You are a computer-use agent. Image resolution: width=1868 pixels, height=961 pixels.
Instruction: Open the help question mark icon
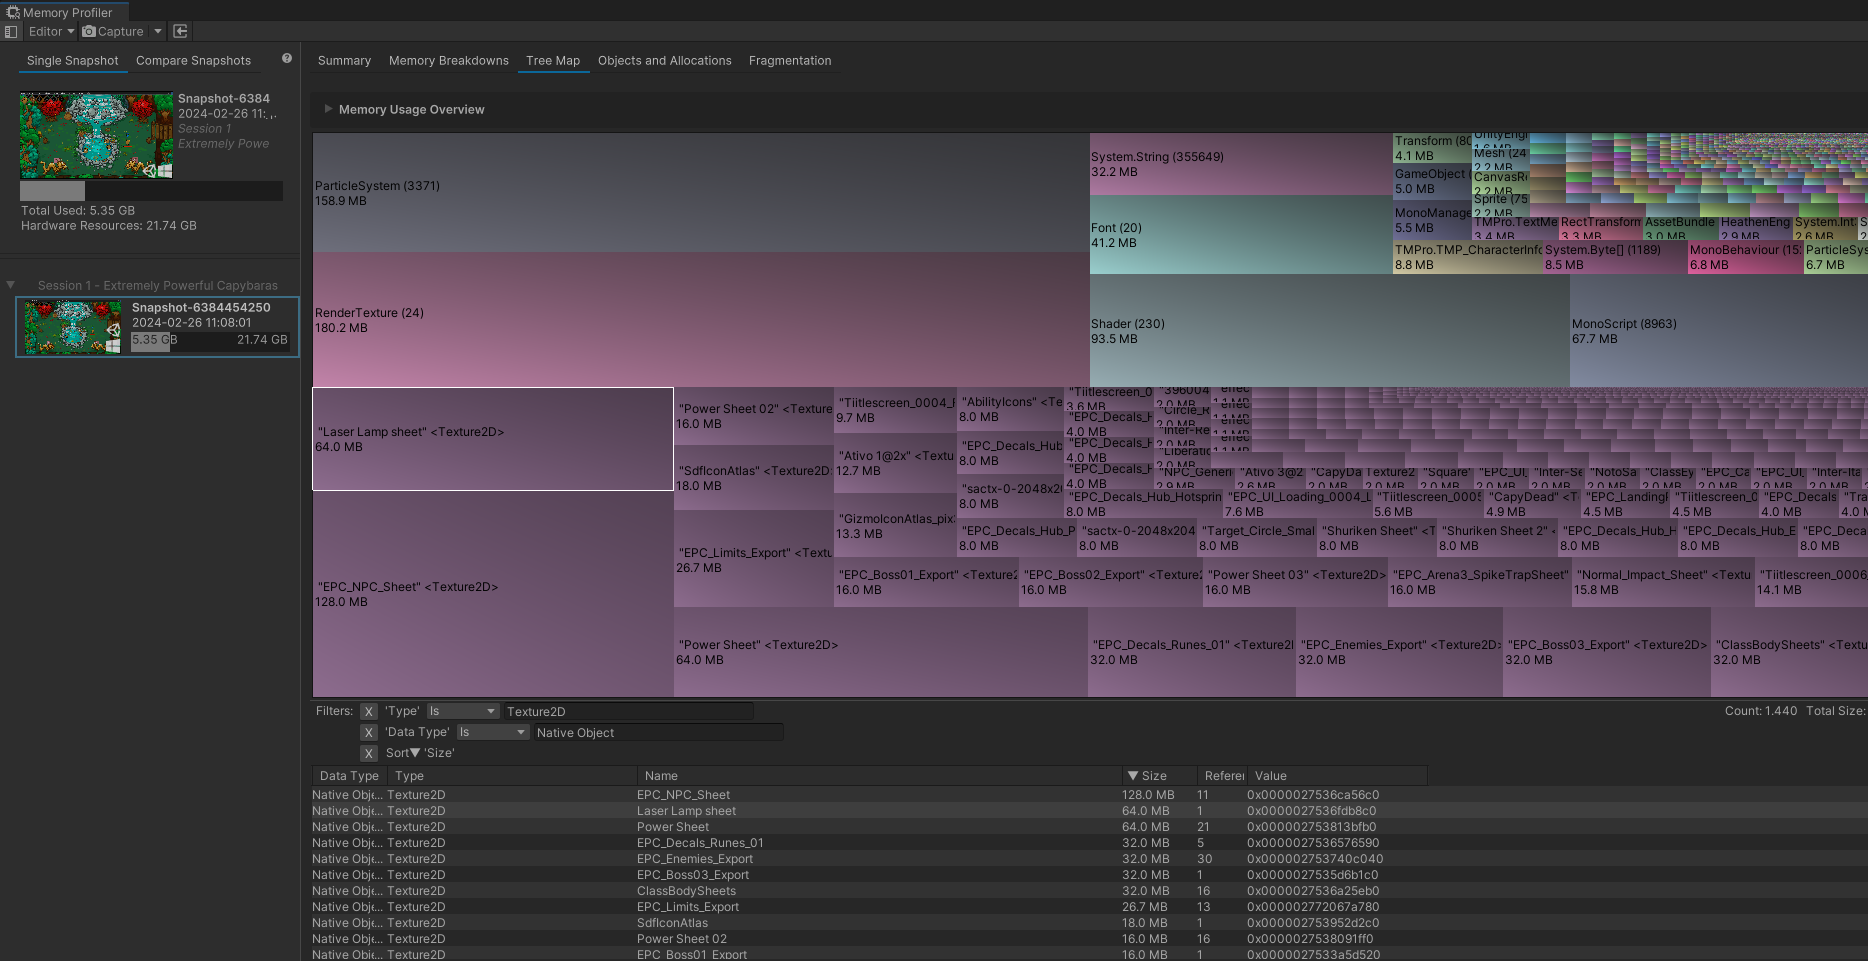287,59
